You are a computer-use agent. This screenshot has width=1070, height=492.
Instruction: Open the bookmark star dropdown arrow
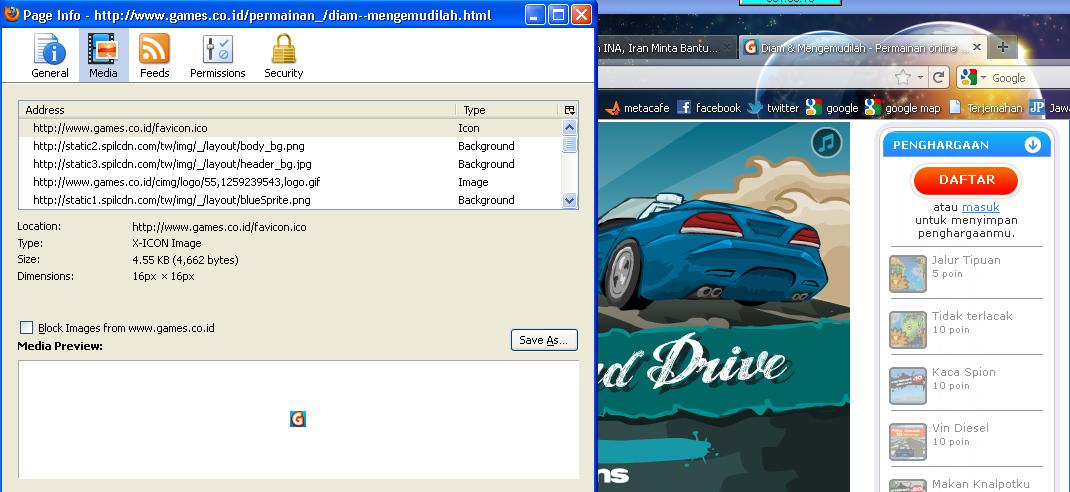tap(920, 78)
